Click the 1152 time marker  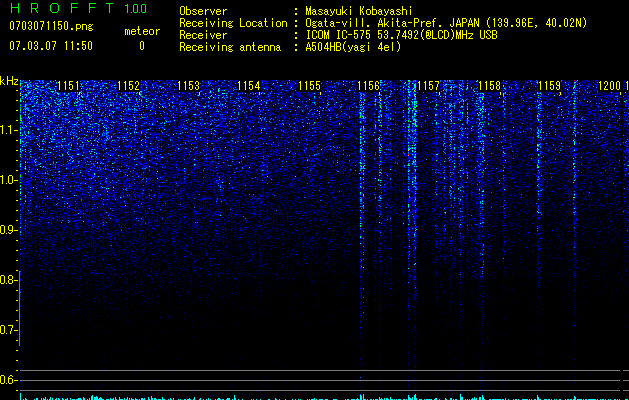pos(128,86)
